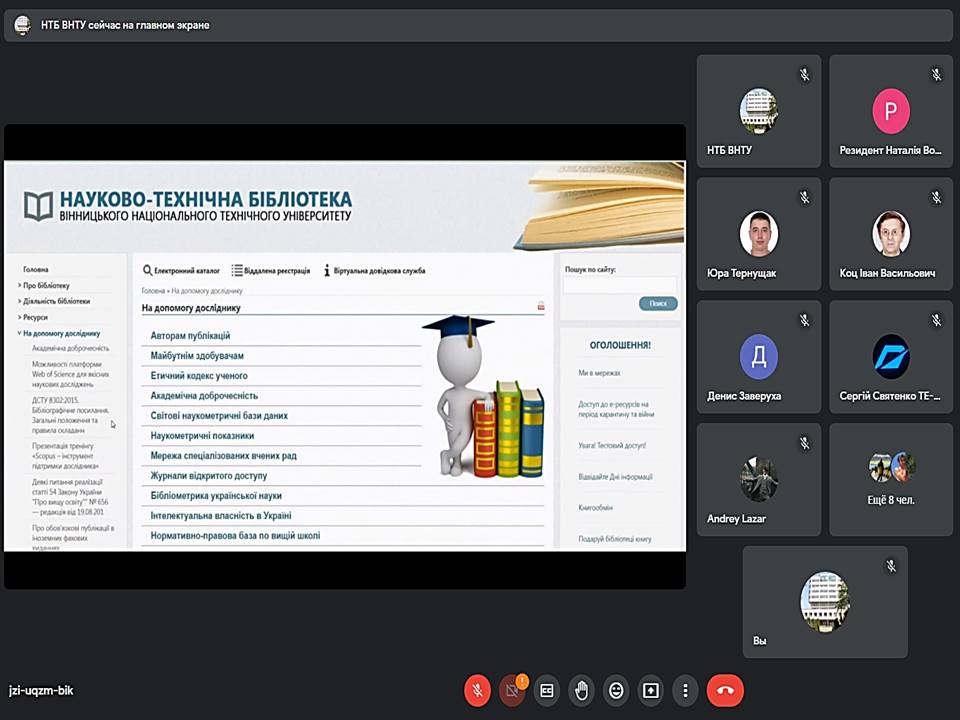Click in the 'Пошук по сайту' search field
The image size is (960, 720).
620,285
